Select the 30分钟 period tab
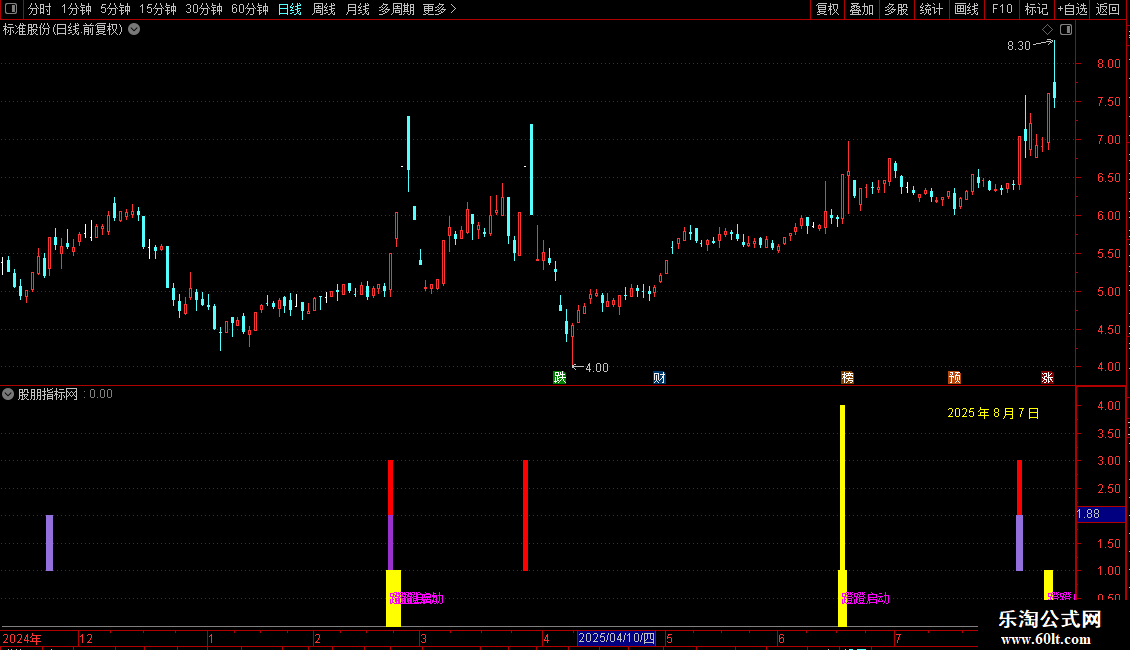 click(204, 9)
